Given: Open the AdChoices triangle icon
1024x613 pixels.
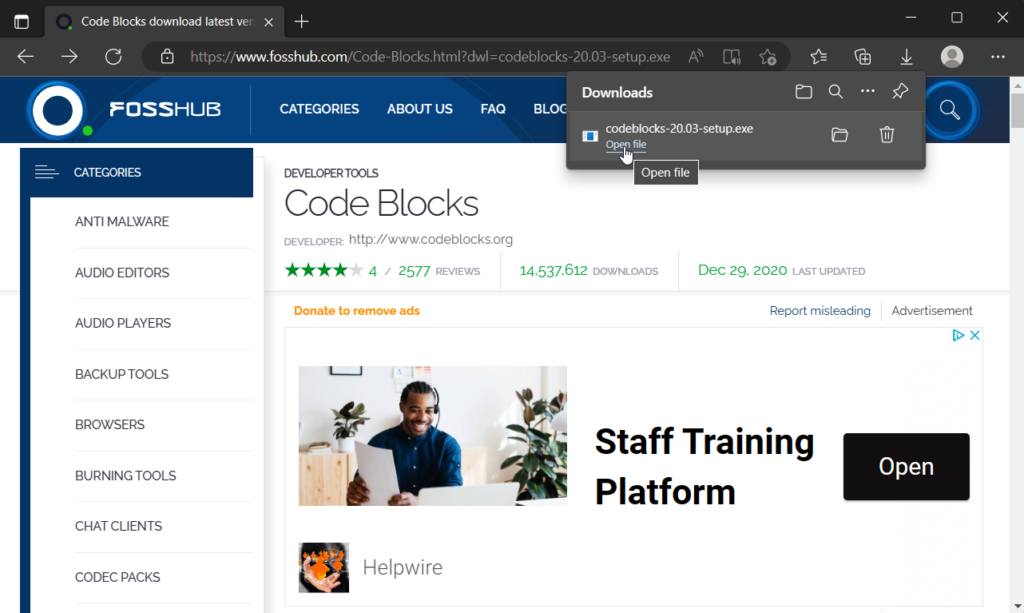Looking at the screenshot, I should (x=958, y=336).
